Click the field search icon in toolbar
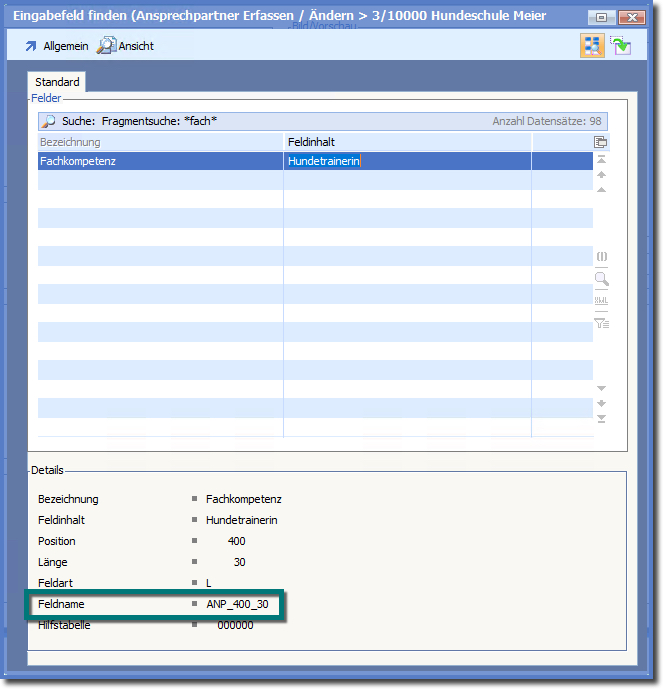This screenshot has width=663, height=689. pyautogui.click(x=592, y=45)
